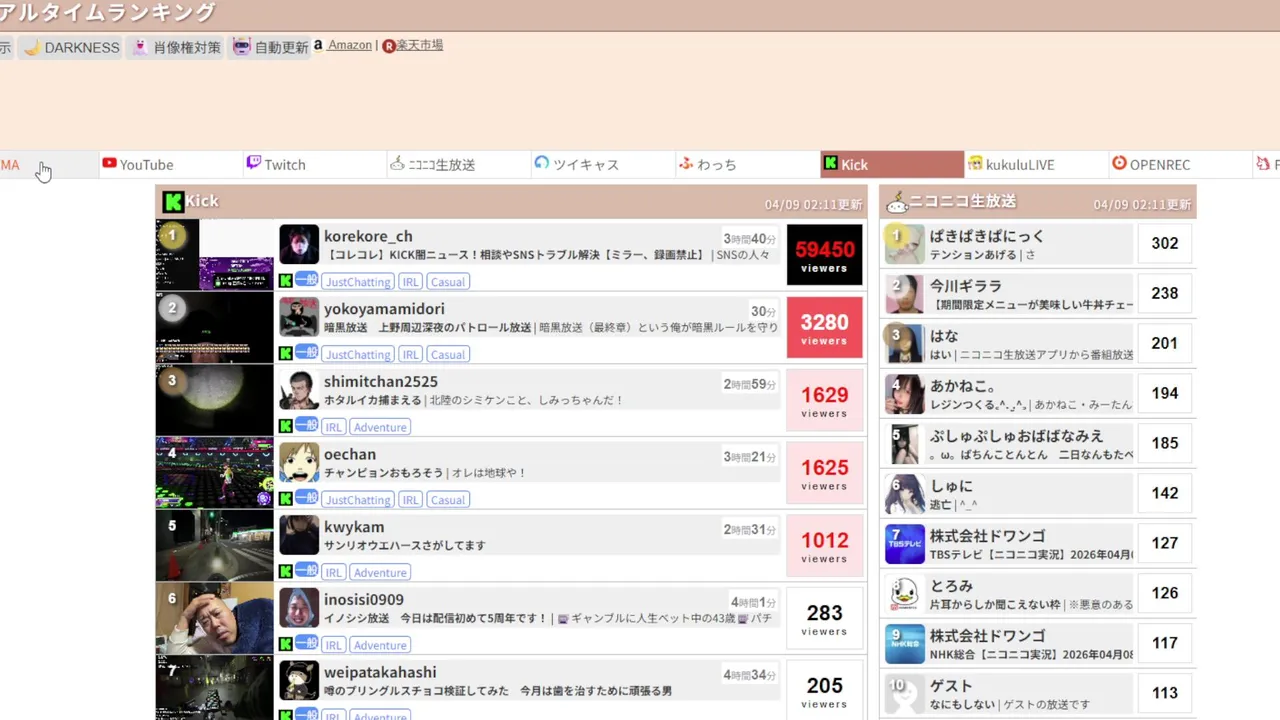The image size is (1280, 720).
Task: Switch to the ニコニコ生放送 tab
Action: (x=458, y=165)
